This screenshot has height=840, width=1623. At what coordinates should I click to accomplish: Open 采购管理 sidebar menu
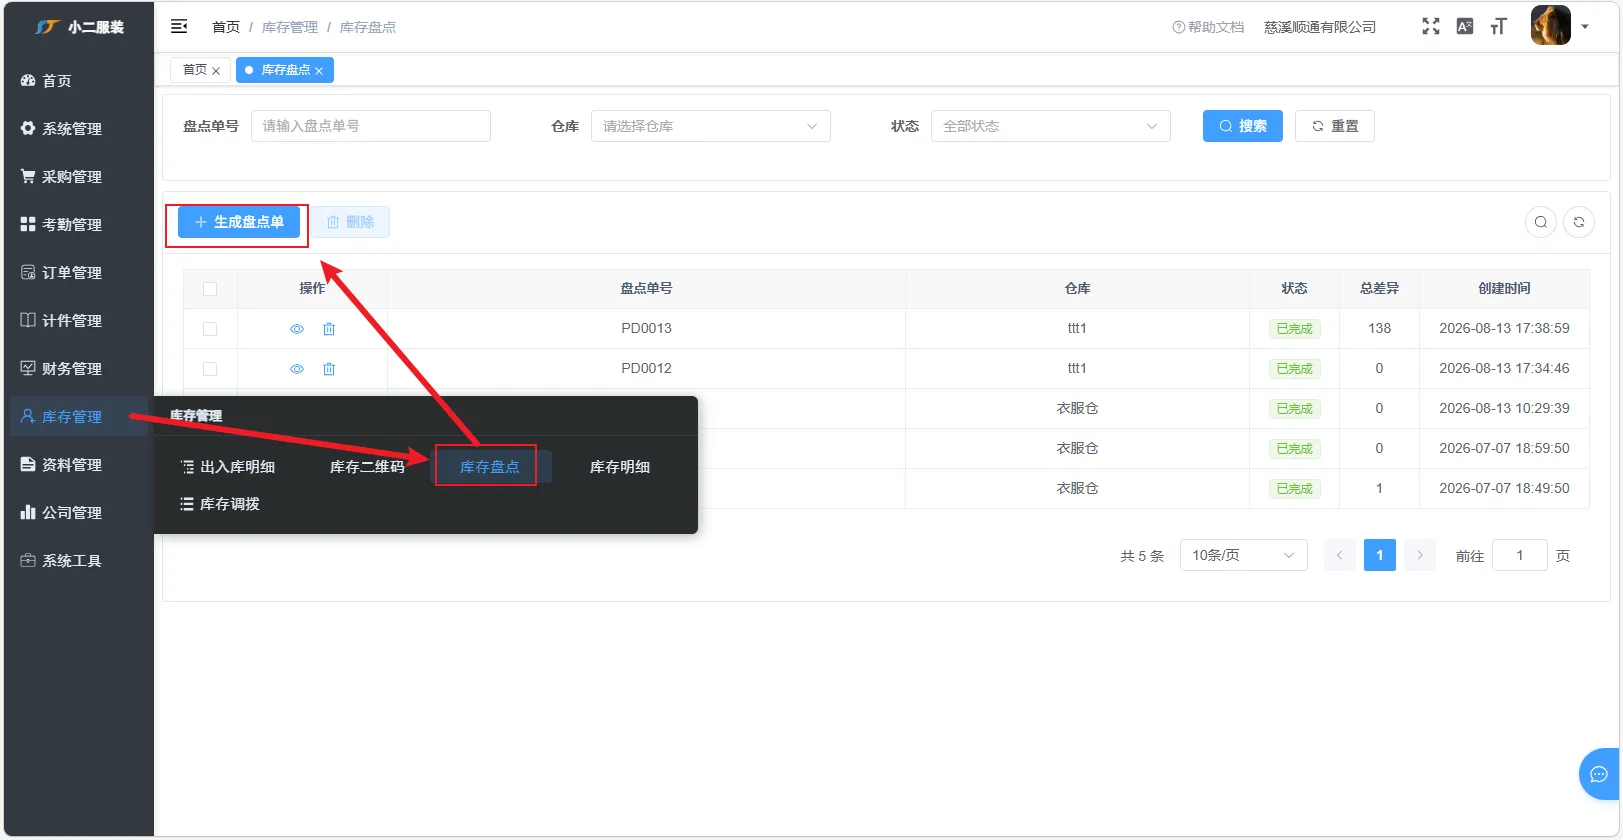[79, 177]
